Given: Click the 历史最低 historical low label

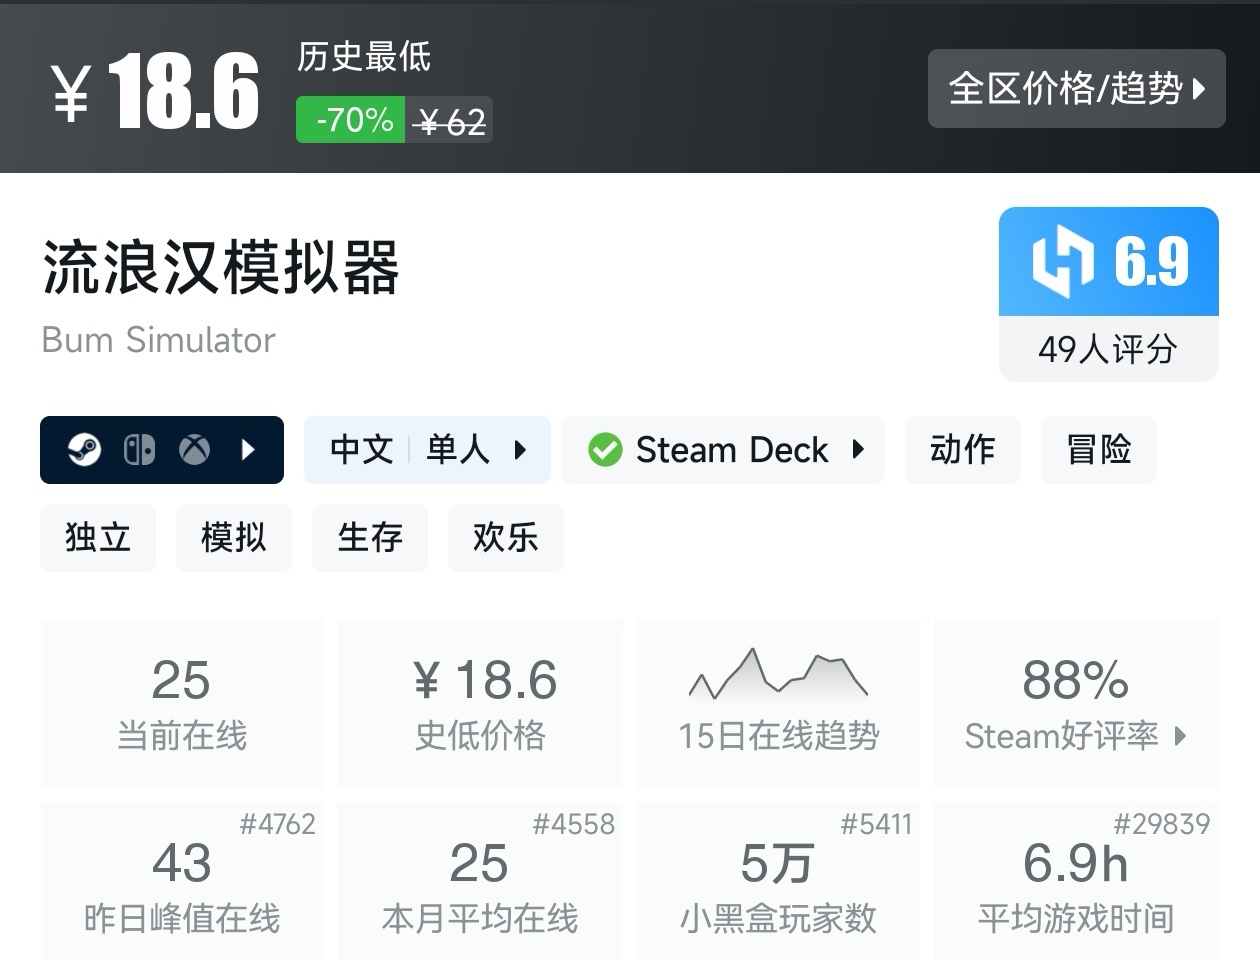Looking at the screenshot, I should pos(364,57).
